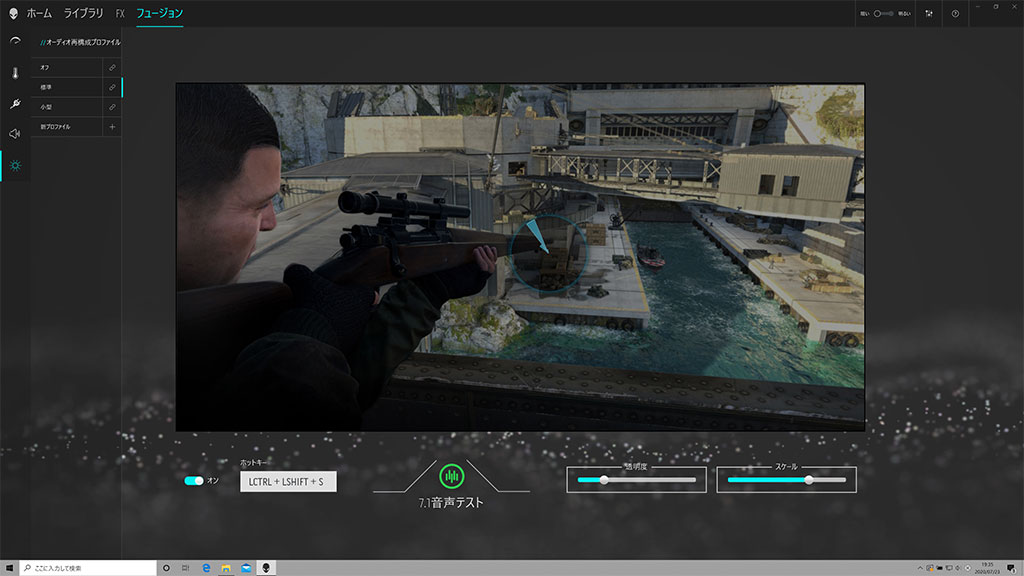Screen dimensions: 1024x576
Task: Open the Windows Start button
Action: [x=9, y=568]
